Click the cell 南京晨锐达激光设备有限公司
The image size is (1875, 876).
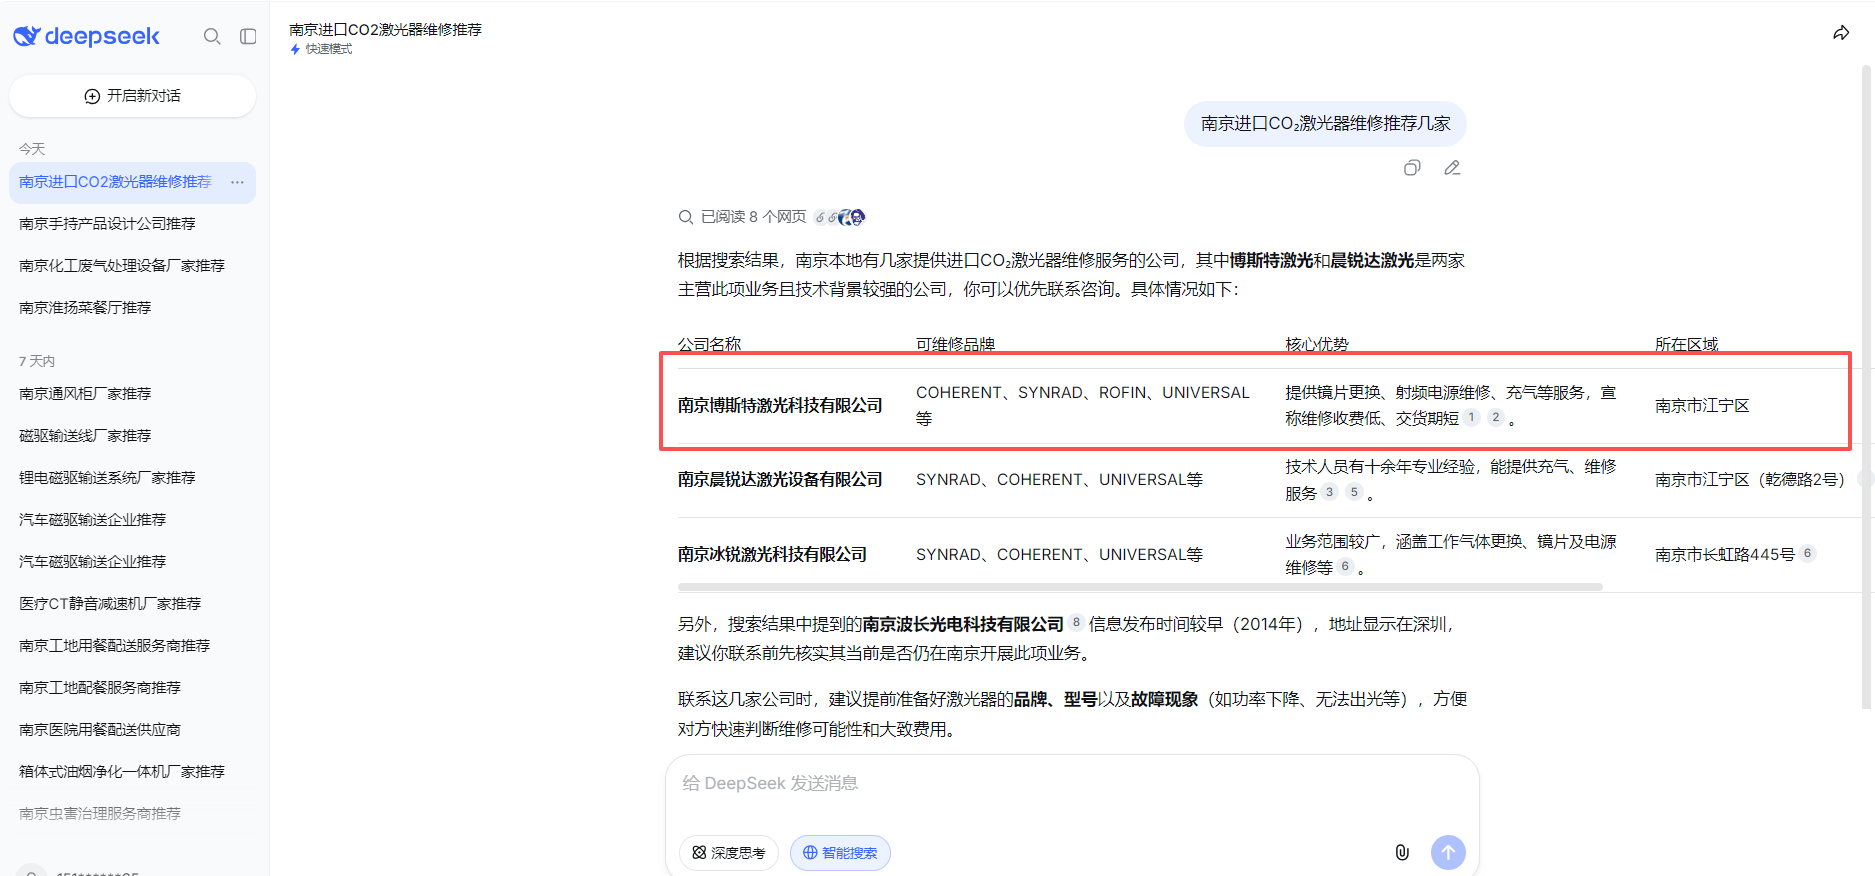[780, 480]
